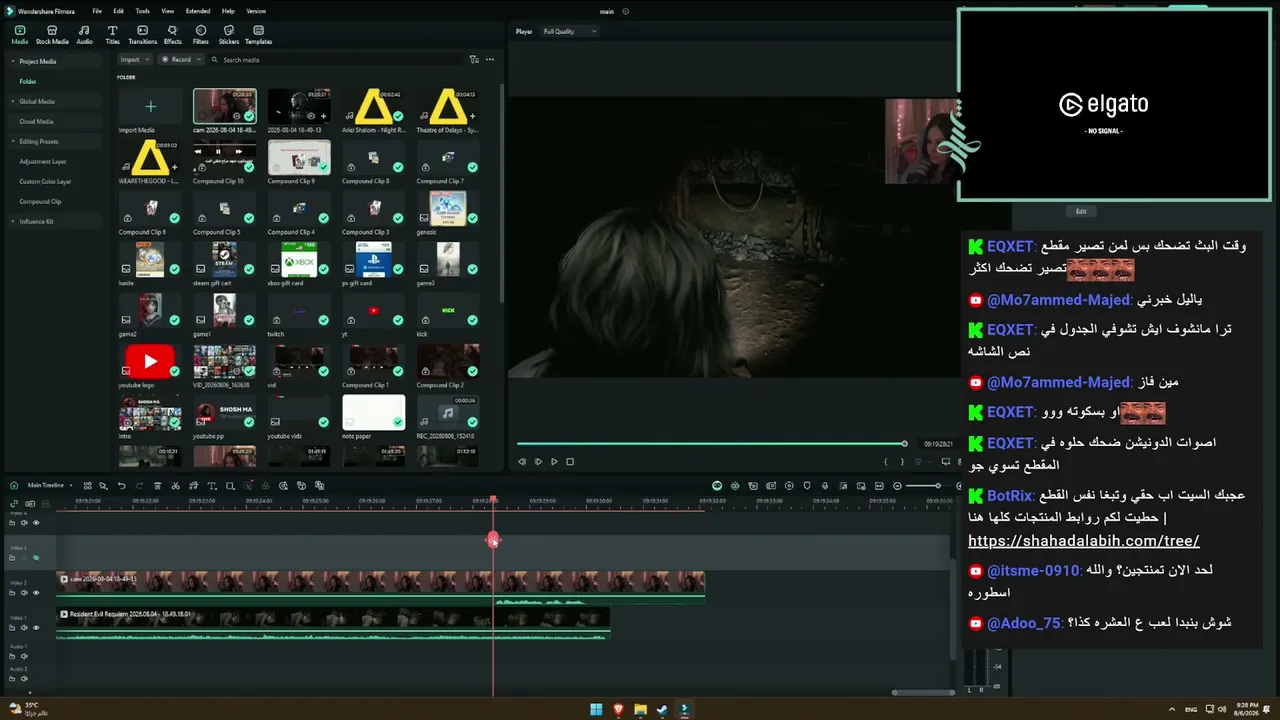Adjust the timeline zoom slider
The image size is (1280, 720).
coord(937,486)
